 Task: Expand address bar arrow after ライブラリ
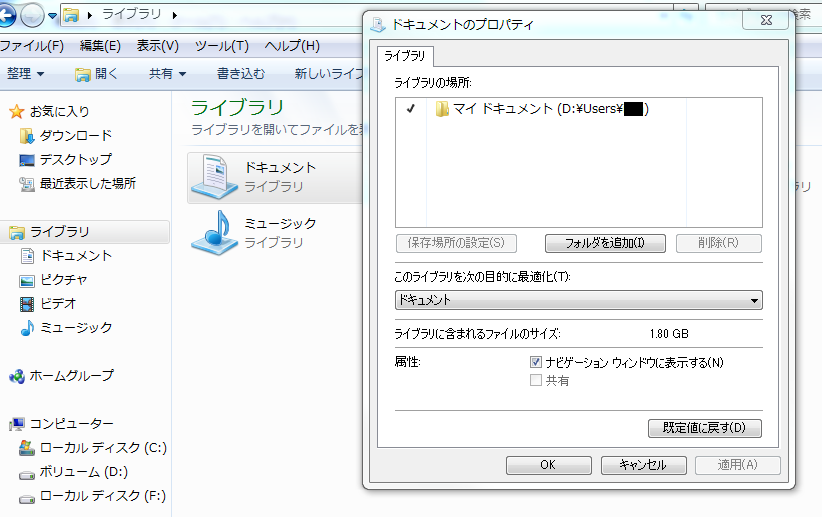click(175, 15)
